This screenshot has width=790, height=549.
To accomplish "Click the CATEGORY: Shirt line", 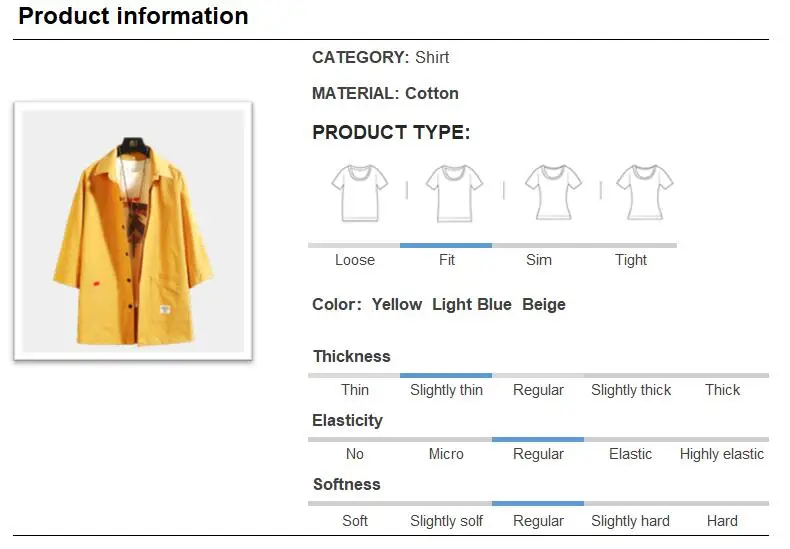I will pyautogui.click(x=380, y=57).
